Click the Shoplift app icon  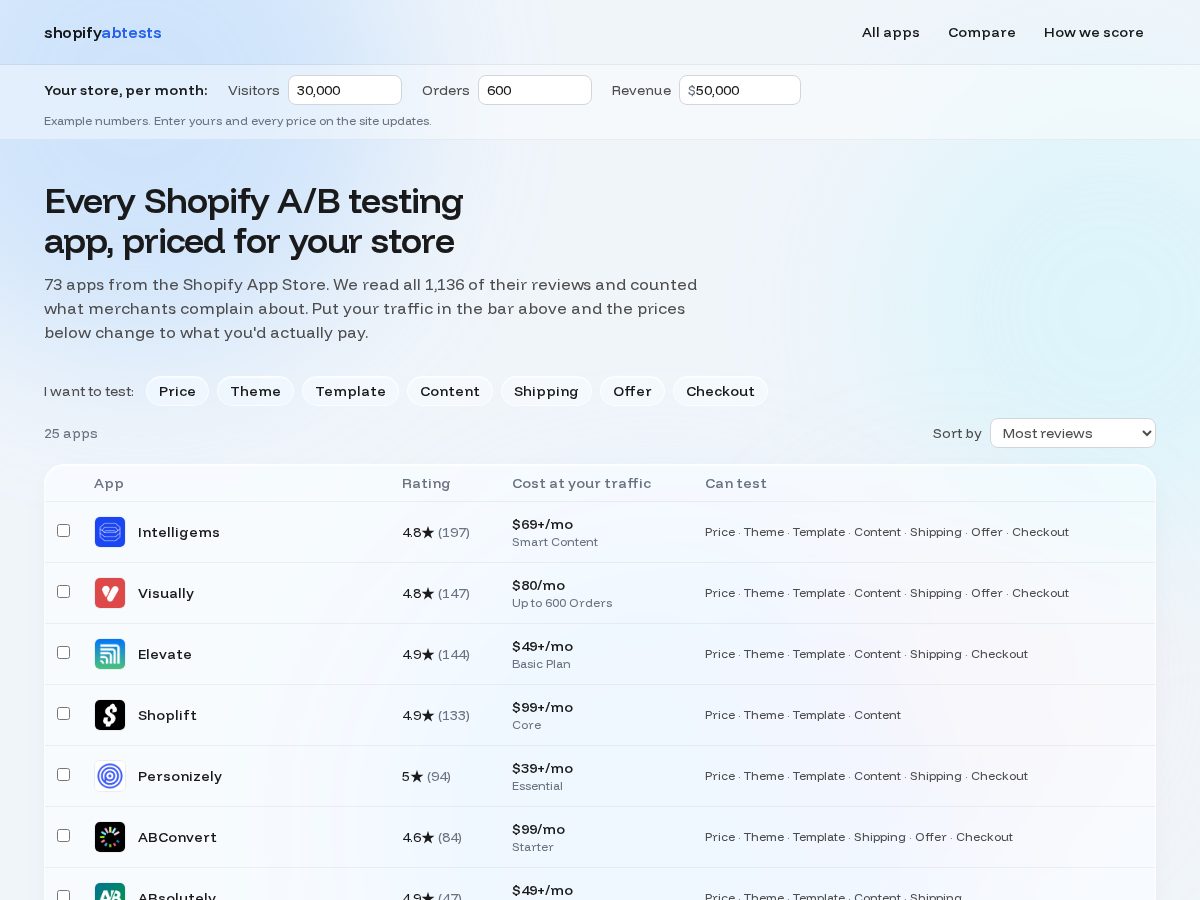pos(110,715)
